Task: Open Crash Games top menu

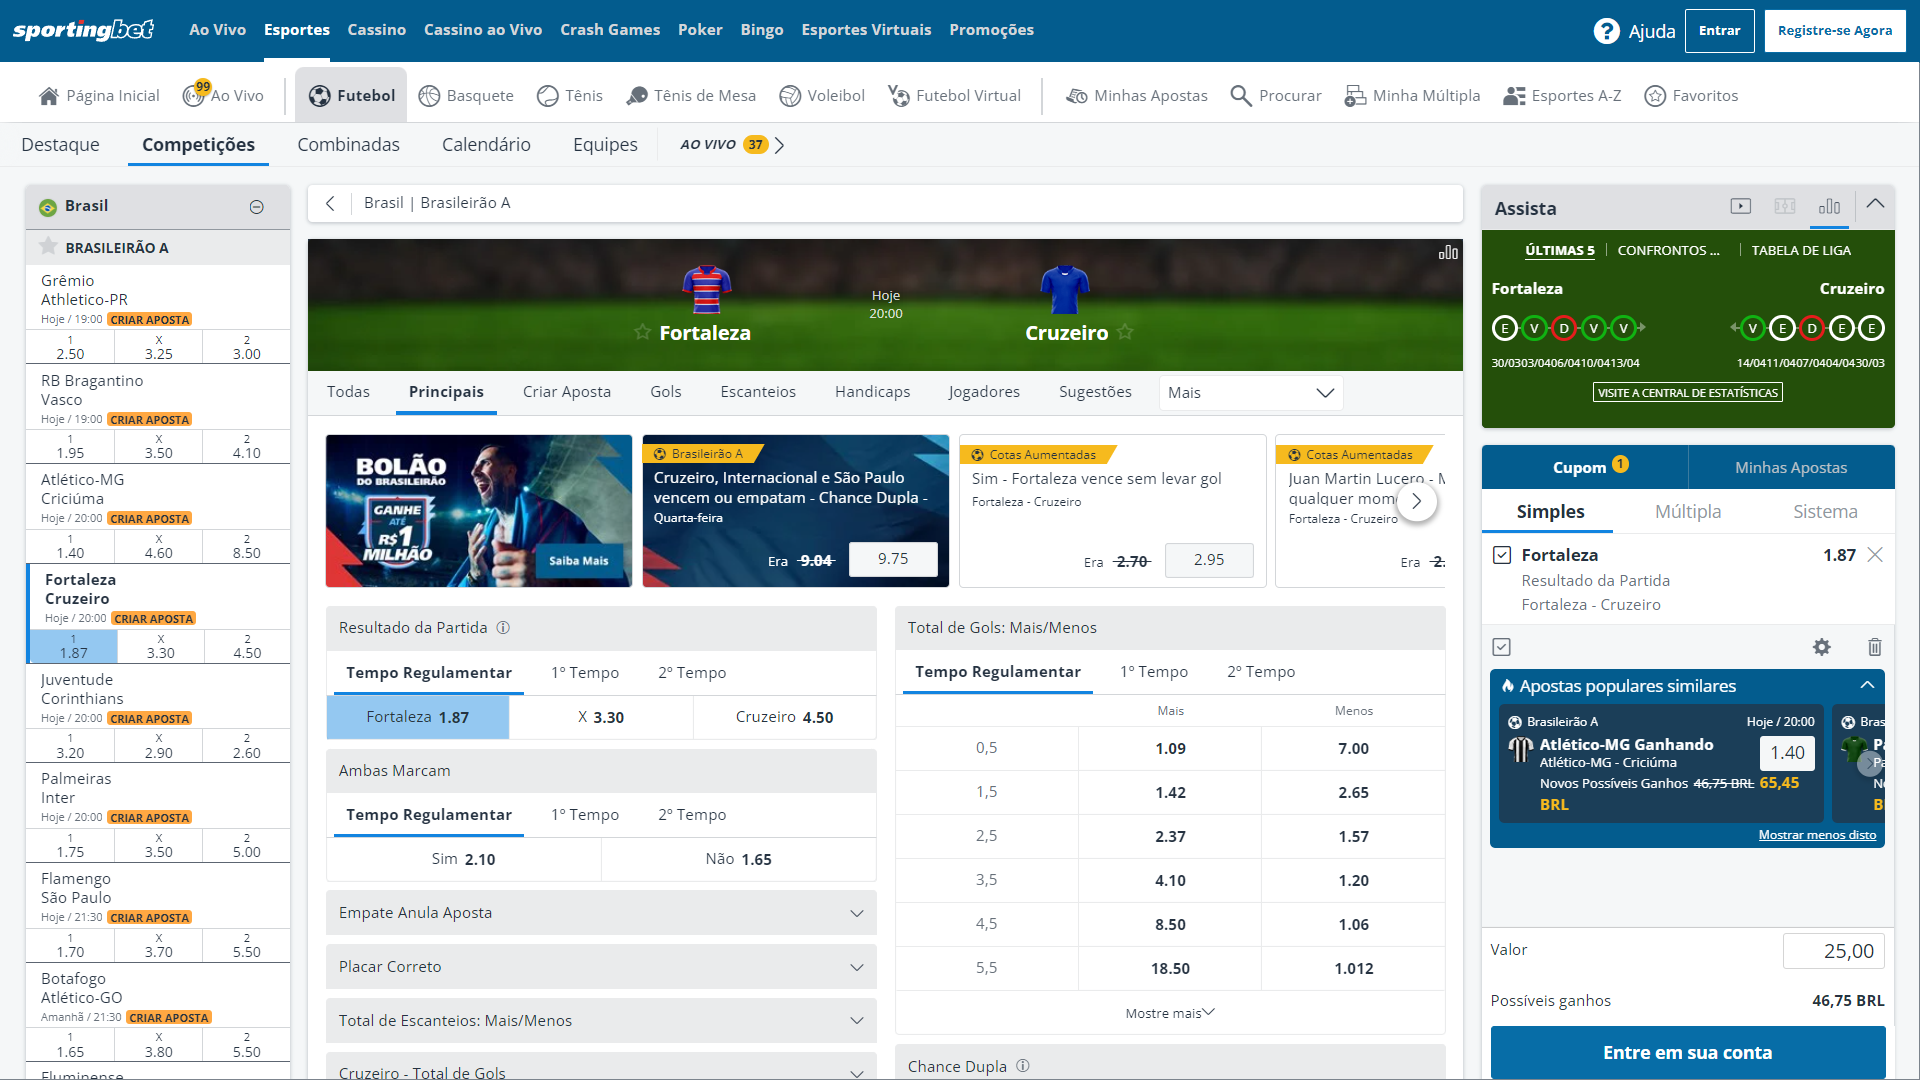Action: [610, 30]
